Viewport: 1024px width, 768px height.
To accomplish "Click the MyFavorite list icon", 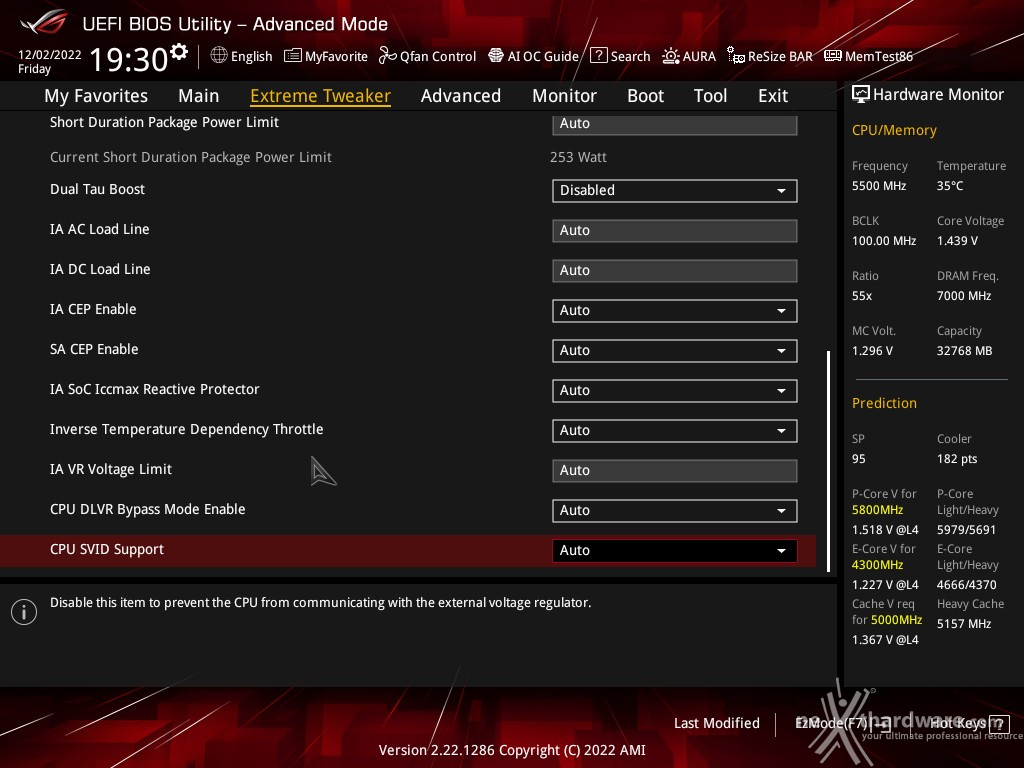I will [293, 56].
